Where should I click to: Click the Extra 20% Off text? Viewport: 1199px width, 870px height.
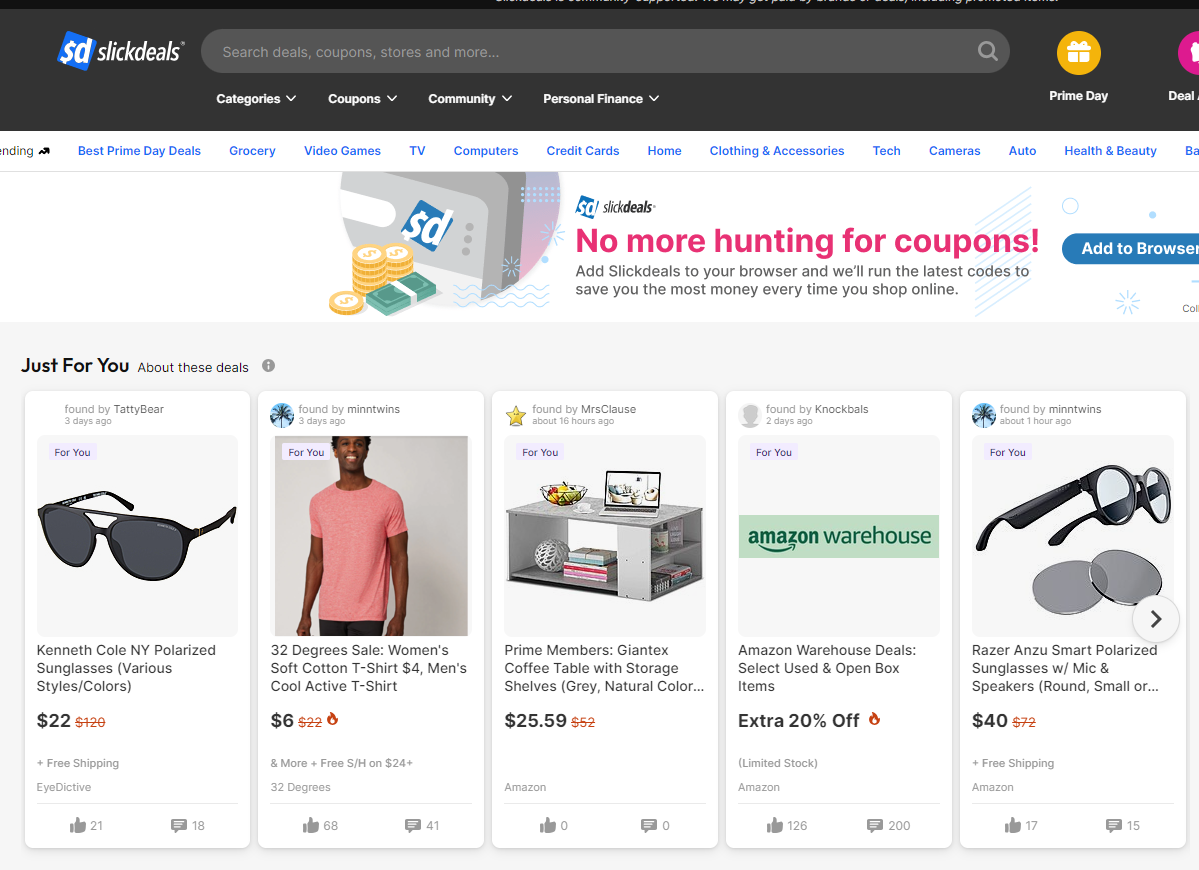click(x=798, y=720)
